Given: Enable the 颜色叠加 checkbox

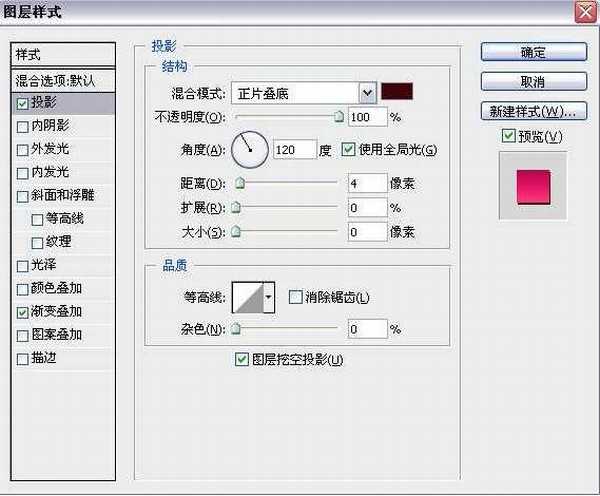Looking at the screenshot, I should (23, 289).
